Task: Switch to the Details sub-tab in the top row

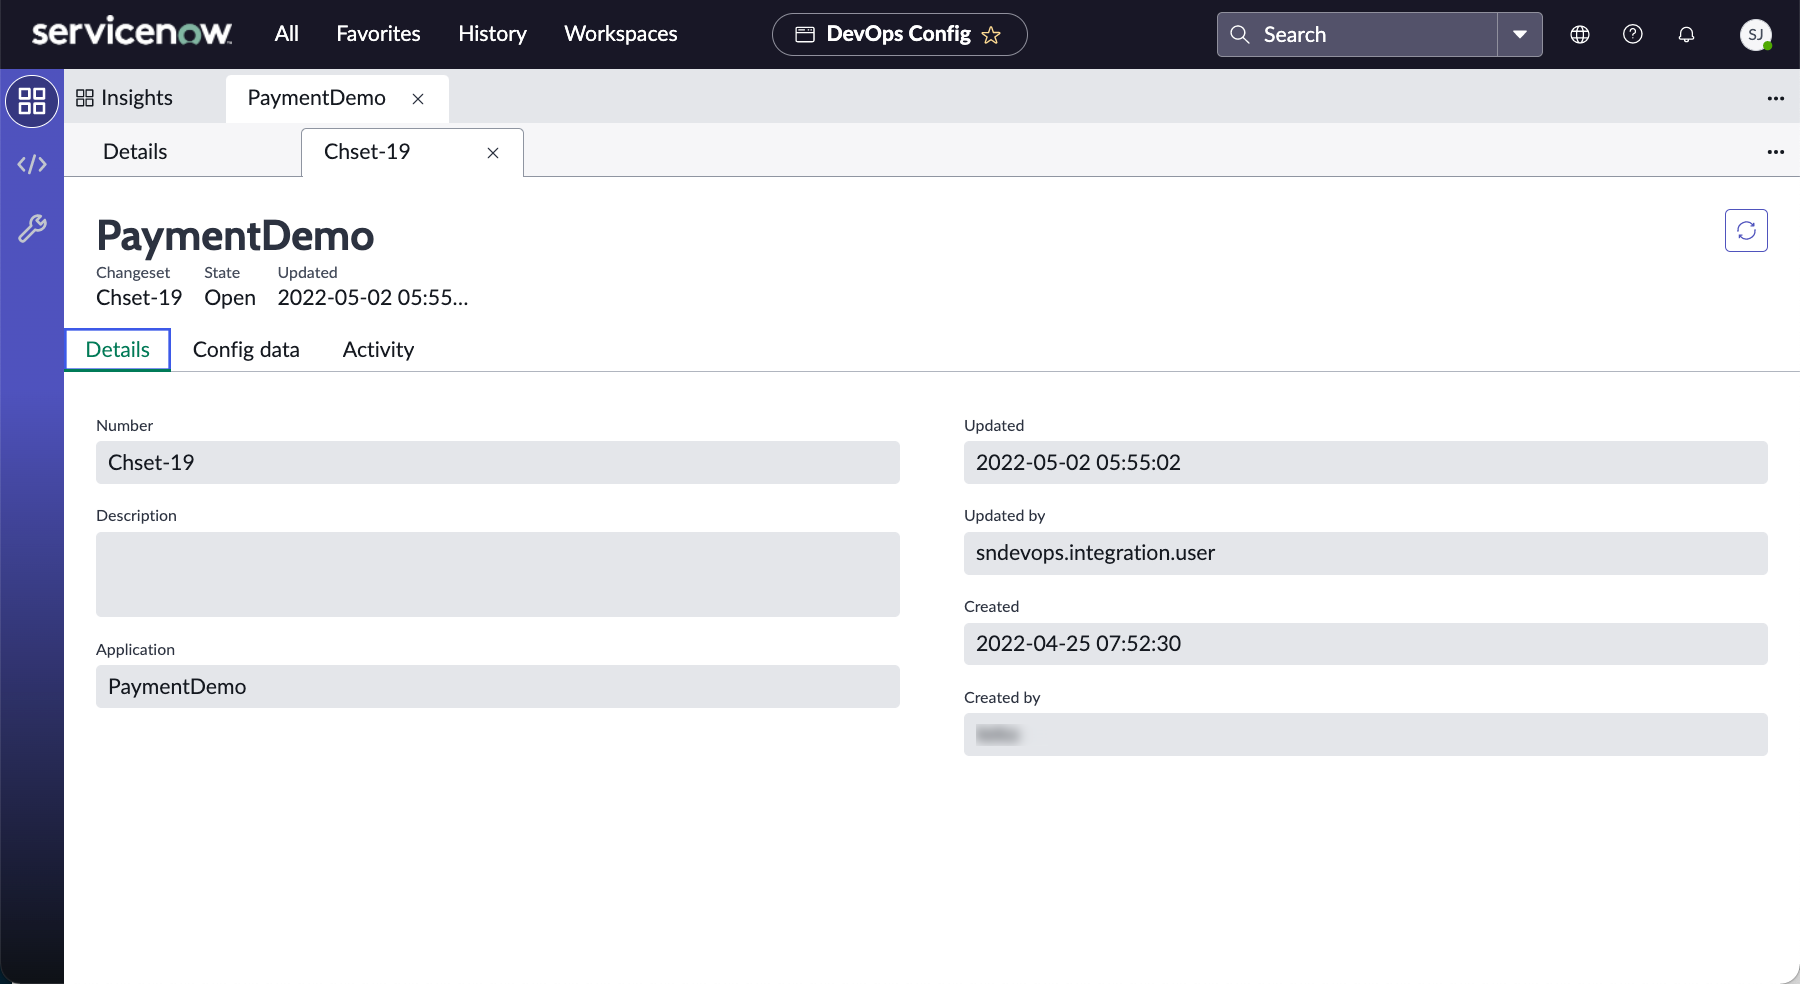Action: pyautogui.click(x=135, y=152)
